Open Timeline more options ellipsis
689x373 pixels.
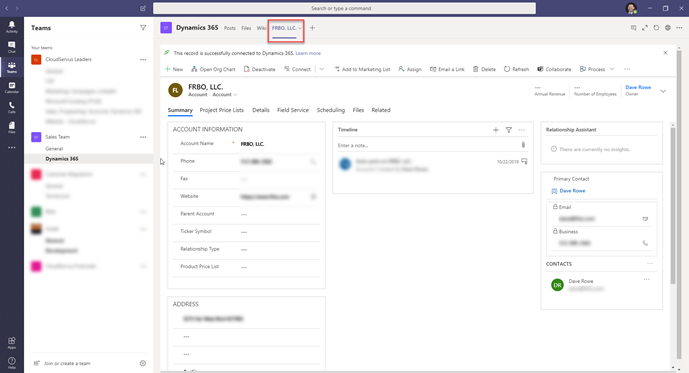pos(522,130)
